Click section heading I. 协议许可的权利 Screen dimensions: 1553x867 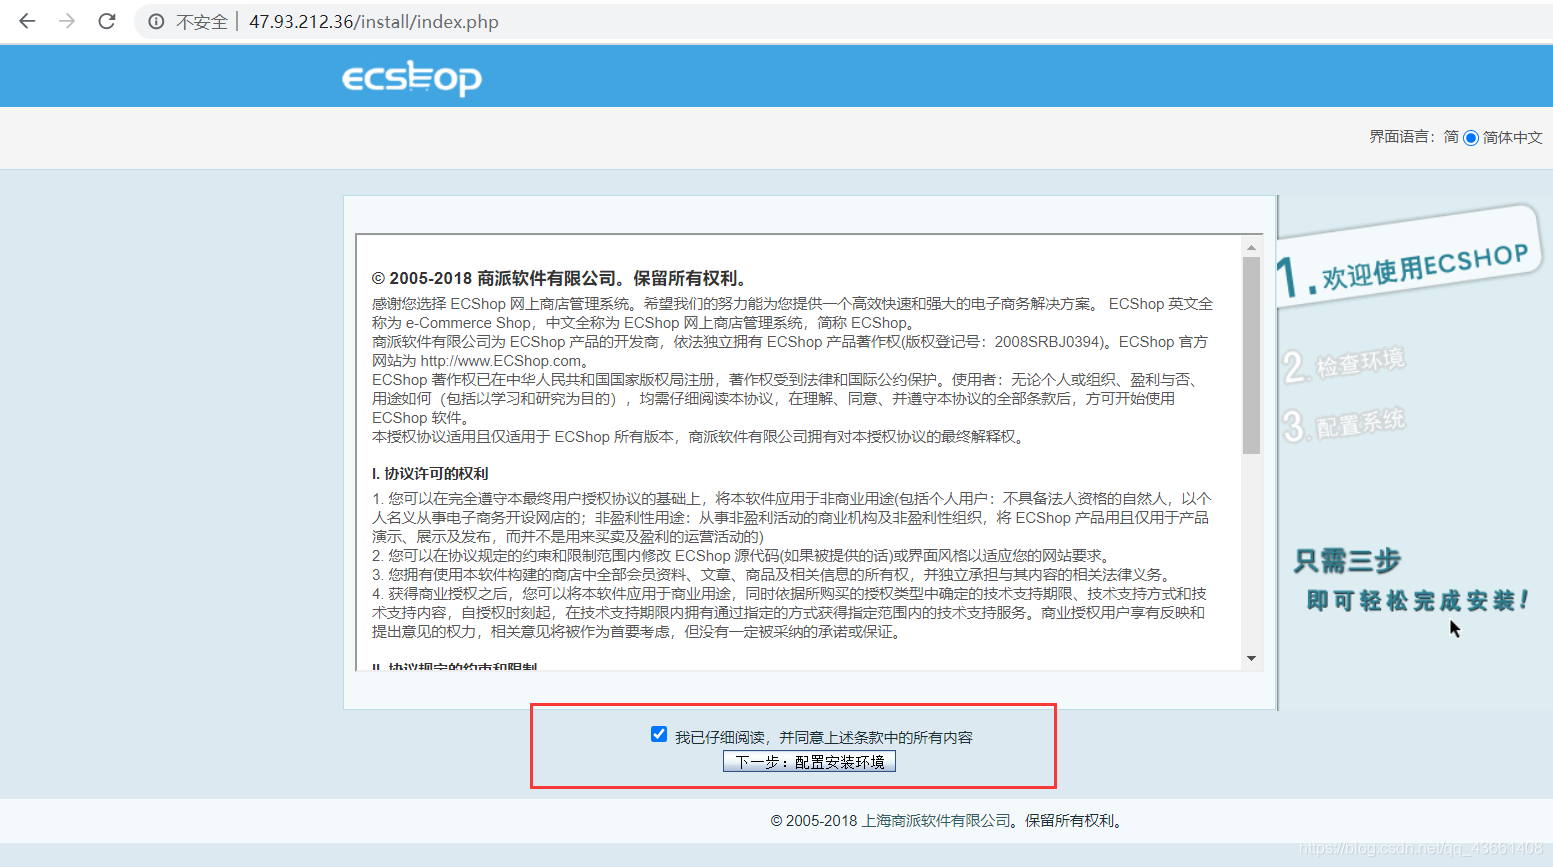tap(430, 473)
